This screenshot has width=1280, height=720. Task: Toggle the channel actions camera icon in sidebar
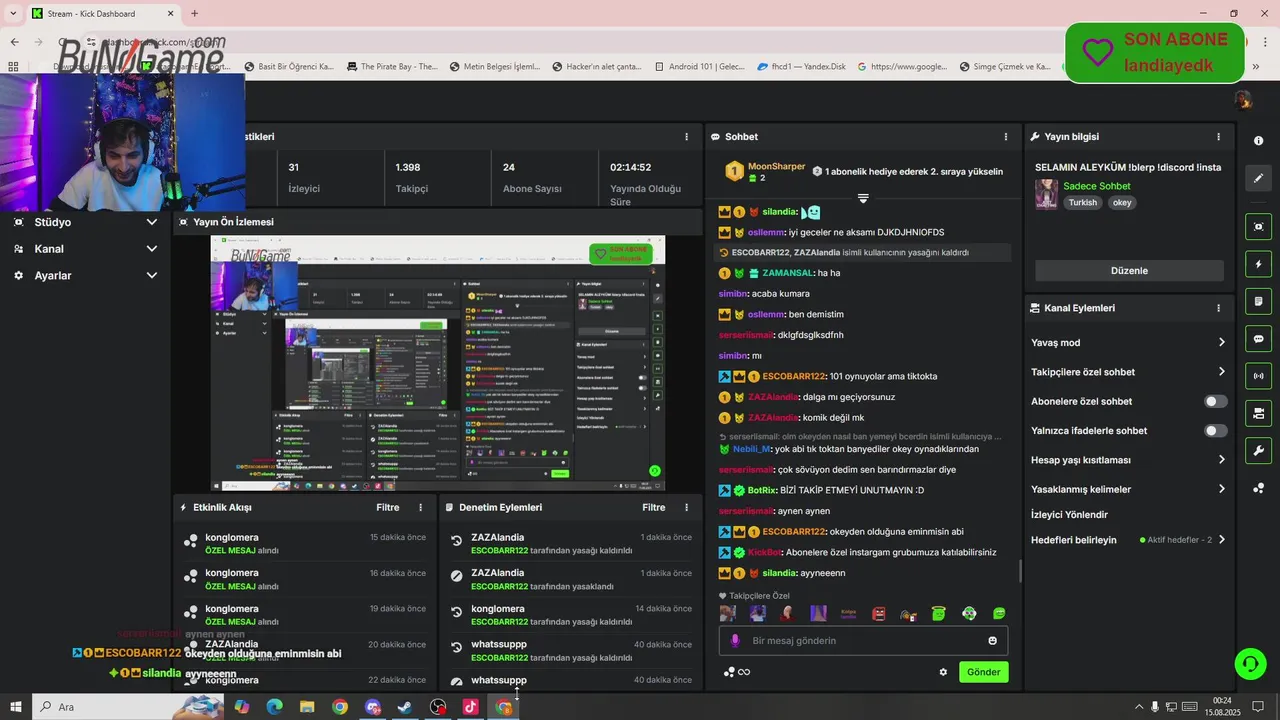click(1258, 413)
